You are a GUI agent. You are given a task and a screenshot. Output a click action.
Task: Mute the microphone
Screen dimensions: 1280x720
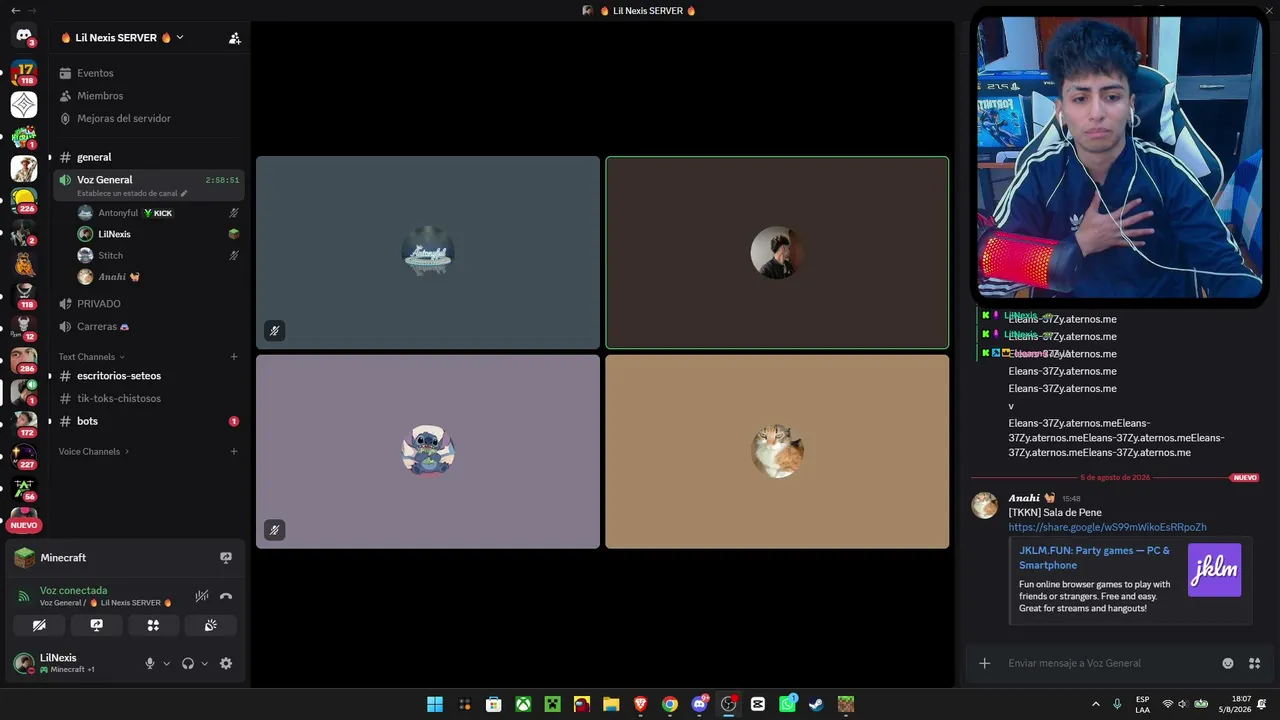(x=150, y=663)
